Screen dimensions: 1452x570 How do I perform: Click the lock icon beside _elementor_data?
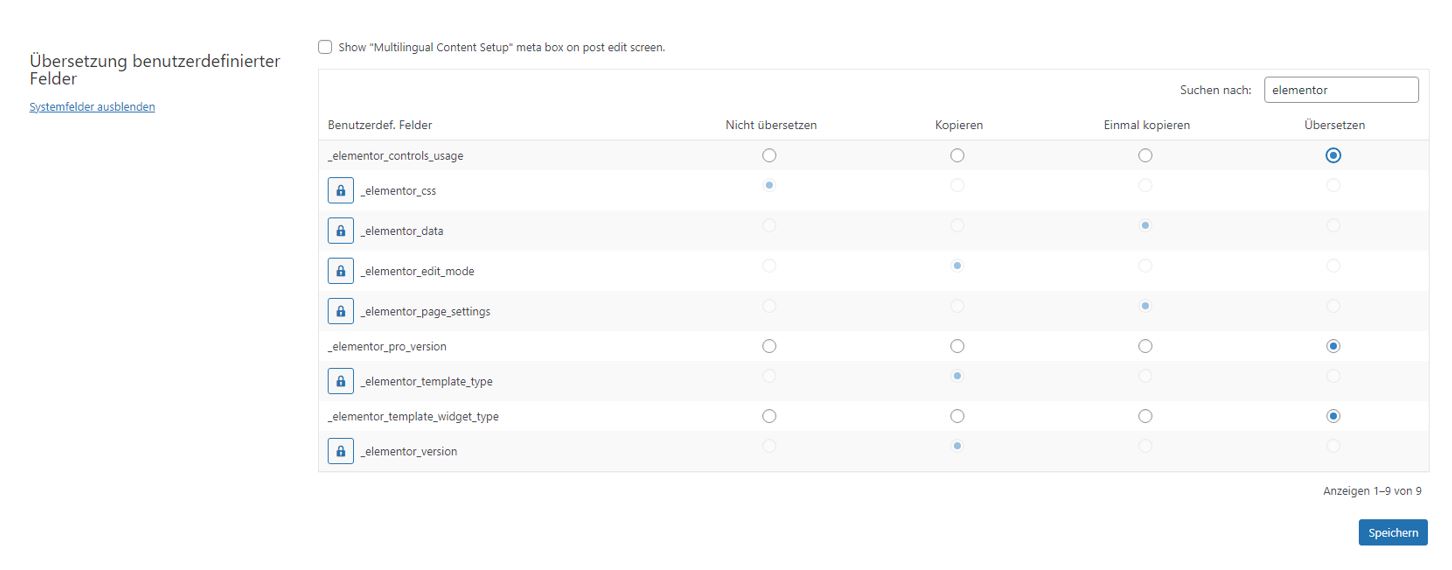[x=341, y=231]
